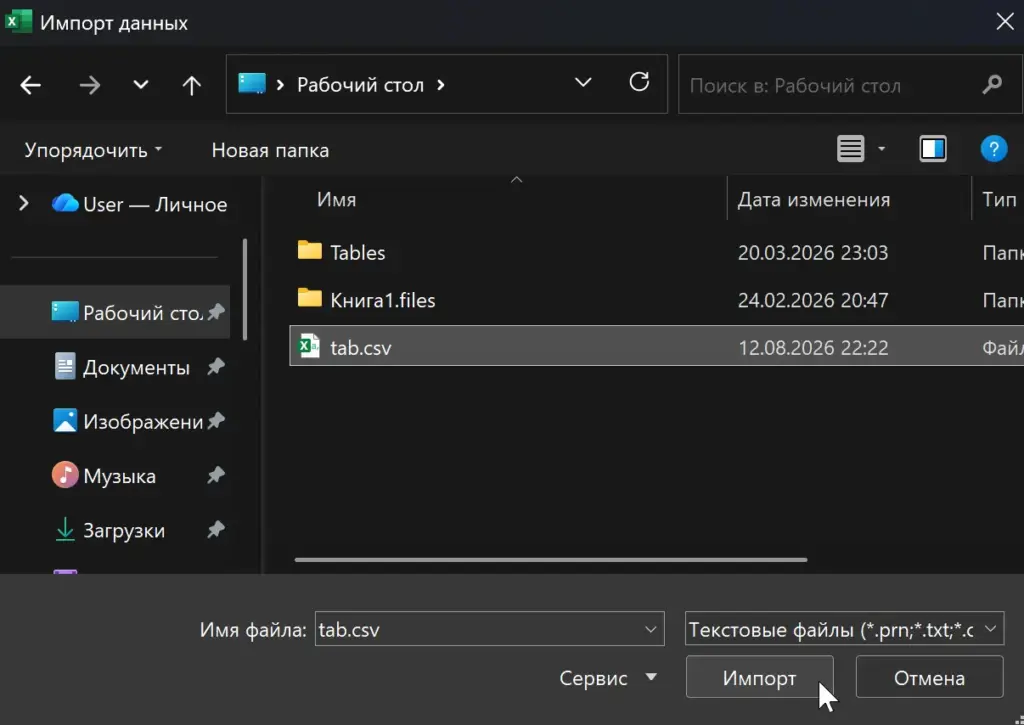Click the date 12.08.2026 22:22
Image resolution: width=1024 pixels, height=725 pixels.
point(813,347)
